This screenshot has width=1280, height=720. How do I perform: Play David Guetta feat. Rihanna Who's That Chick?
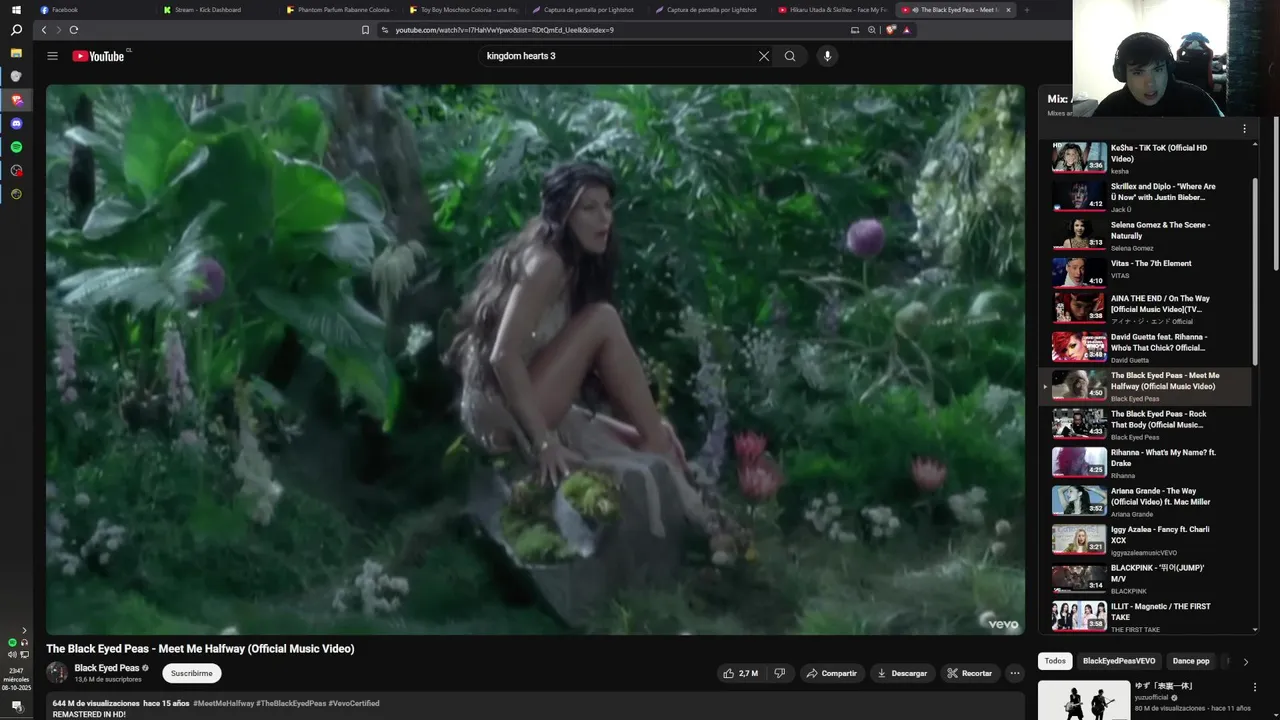pos(1145,349)
